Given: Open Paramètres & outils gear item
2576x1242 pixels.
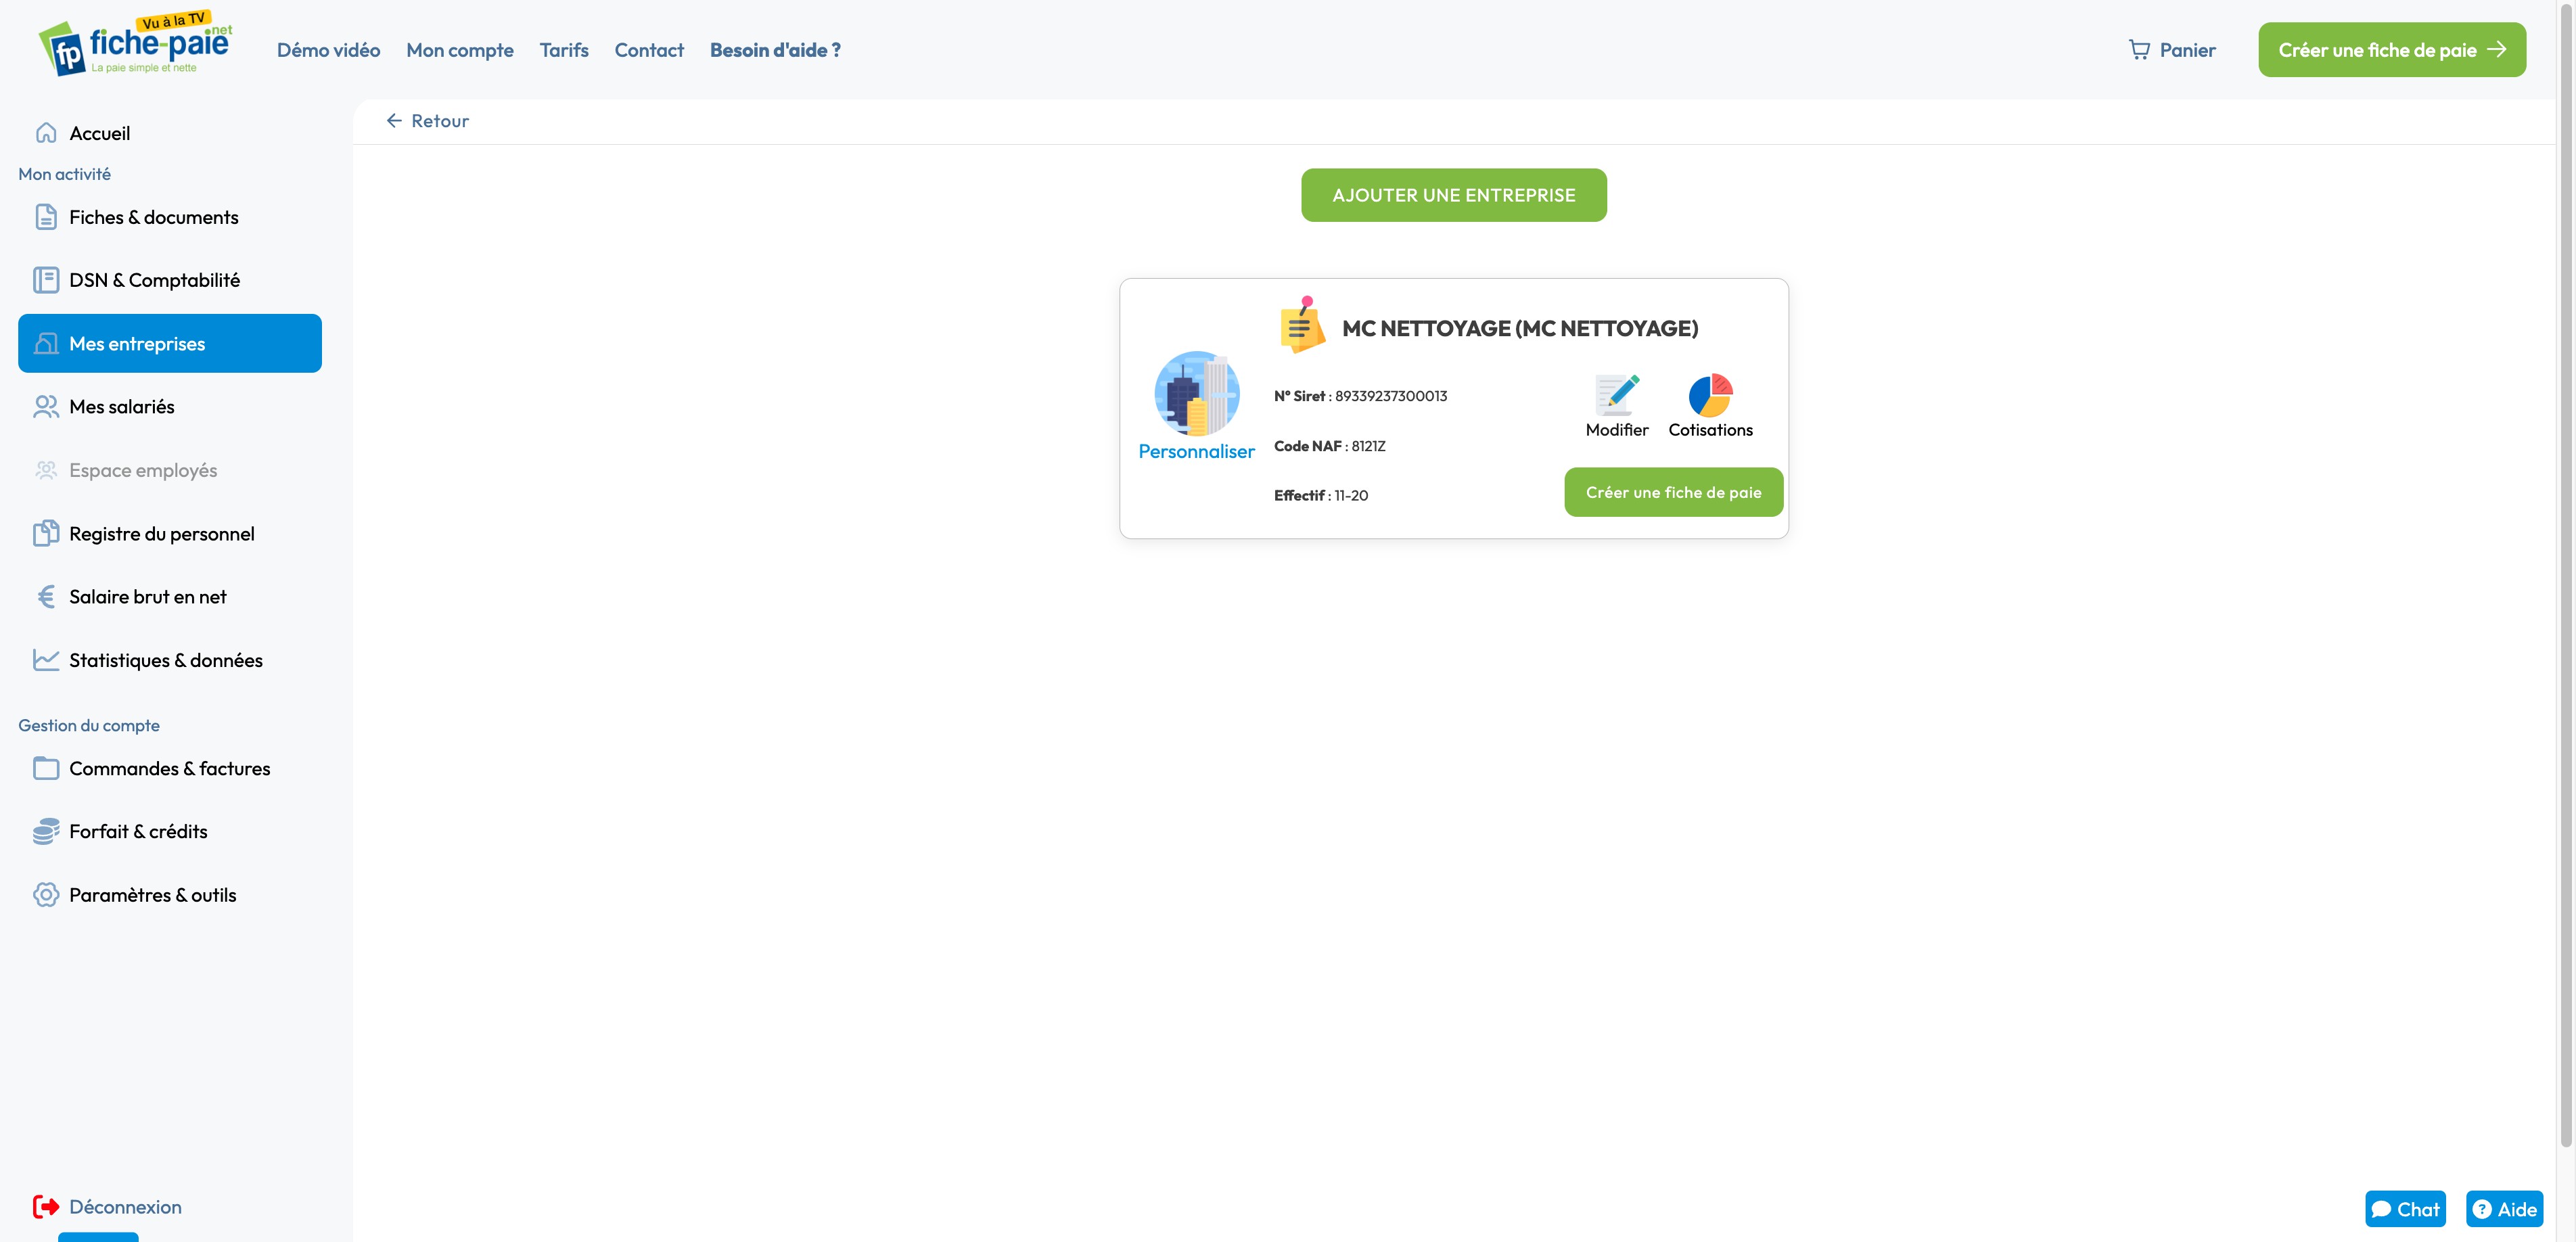Looking at the screenshot, I should (x=152, y=895).
